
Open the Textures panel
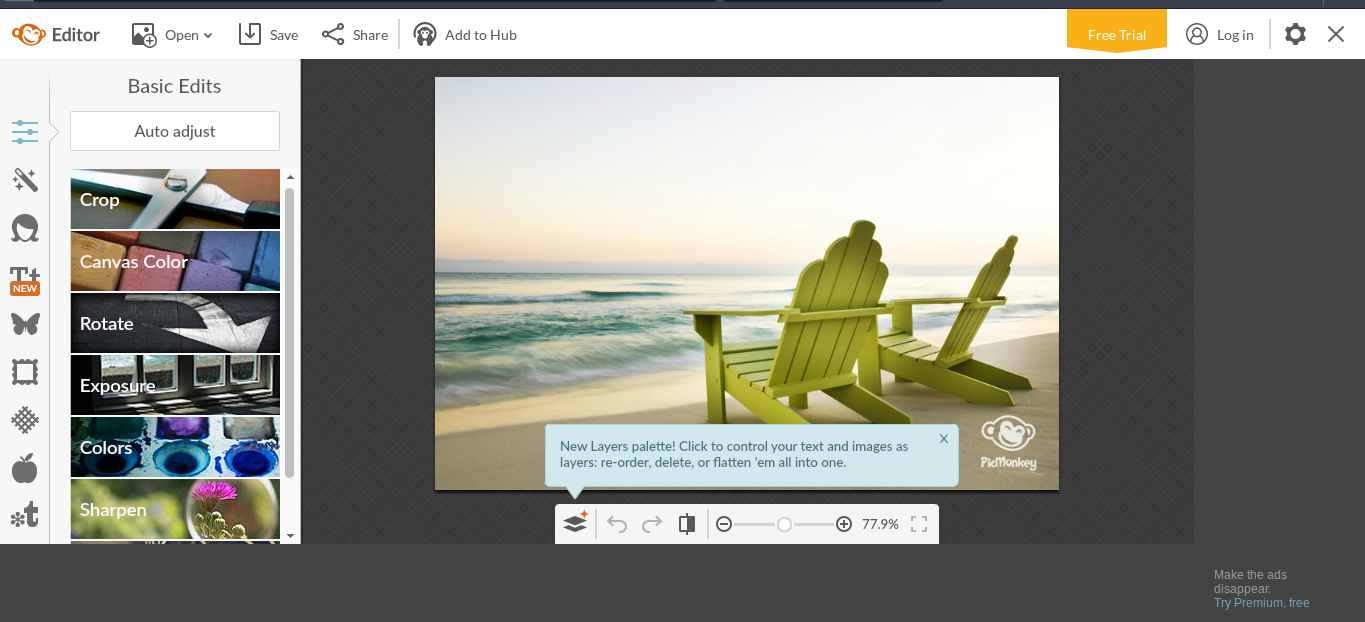[x=25, y=419]
